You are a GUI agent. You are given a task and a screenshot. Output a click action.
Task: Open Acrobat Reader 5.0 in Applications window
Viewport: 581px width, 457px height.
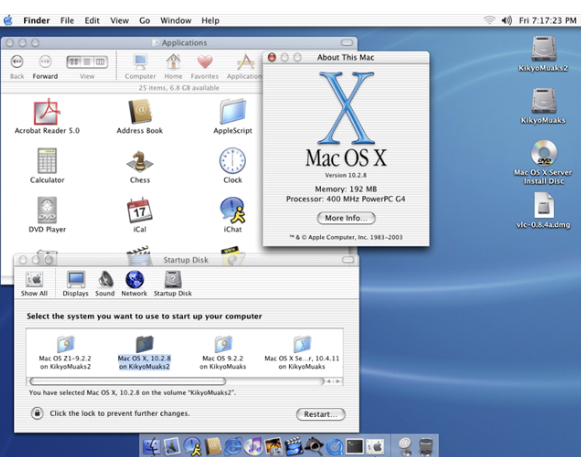tap(47, 112)
